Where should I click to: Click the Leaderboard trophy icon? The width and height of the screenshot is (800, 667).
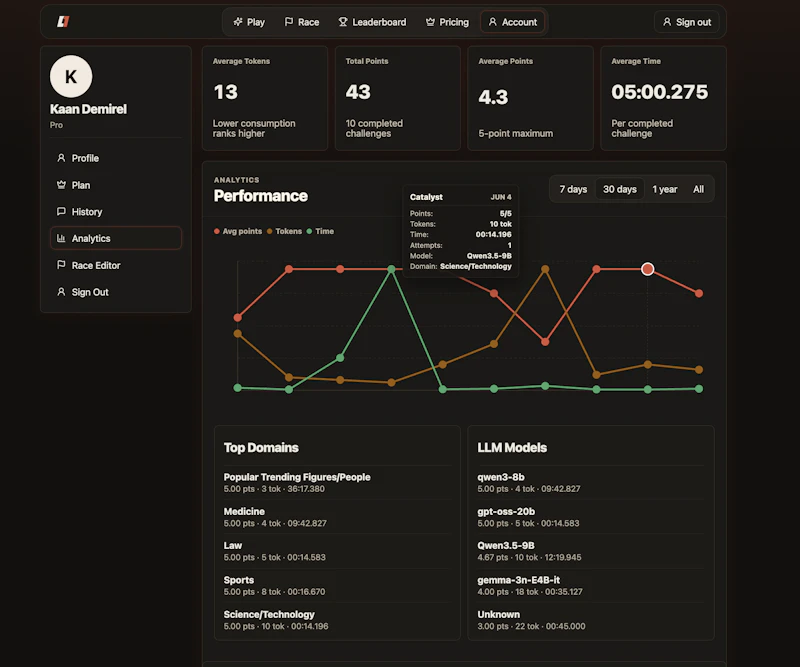point(343,22)
